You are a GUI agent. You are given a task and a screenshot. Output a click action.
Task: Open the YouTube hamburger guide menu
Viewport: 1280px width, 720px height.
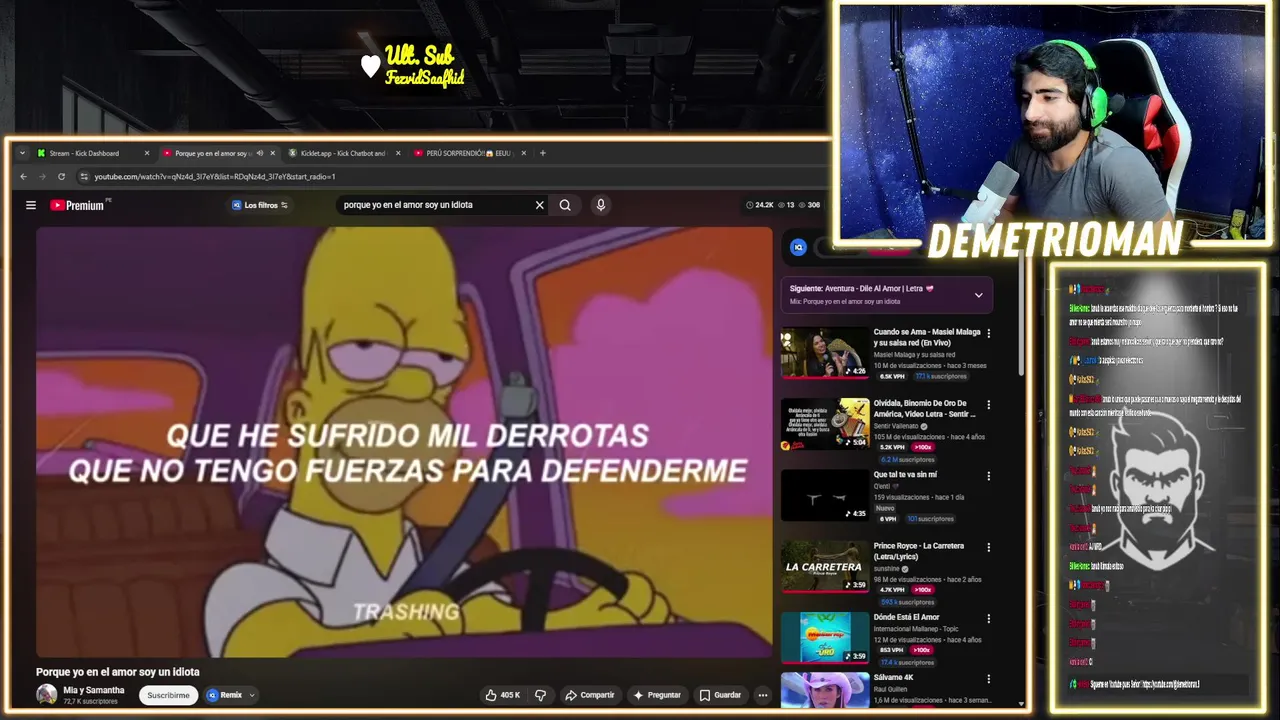pos(31,205)
